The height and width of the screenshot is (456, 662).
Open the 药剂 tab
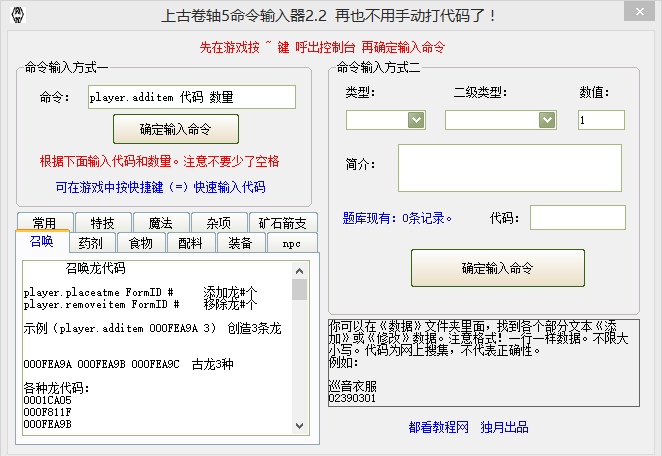(x=91, y=243)
